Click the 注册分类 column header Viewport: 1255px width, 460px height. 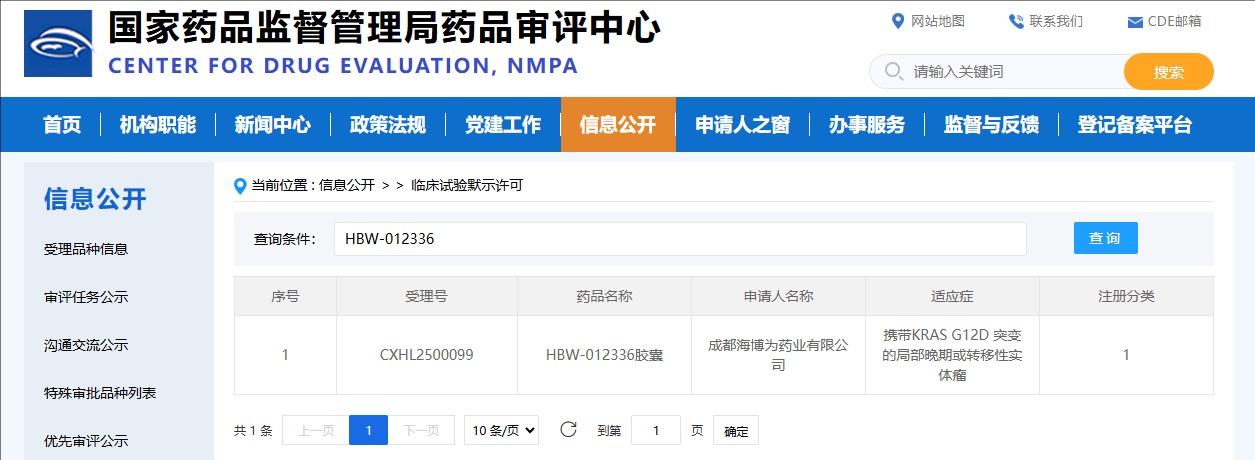click(1126, 297)
